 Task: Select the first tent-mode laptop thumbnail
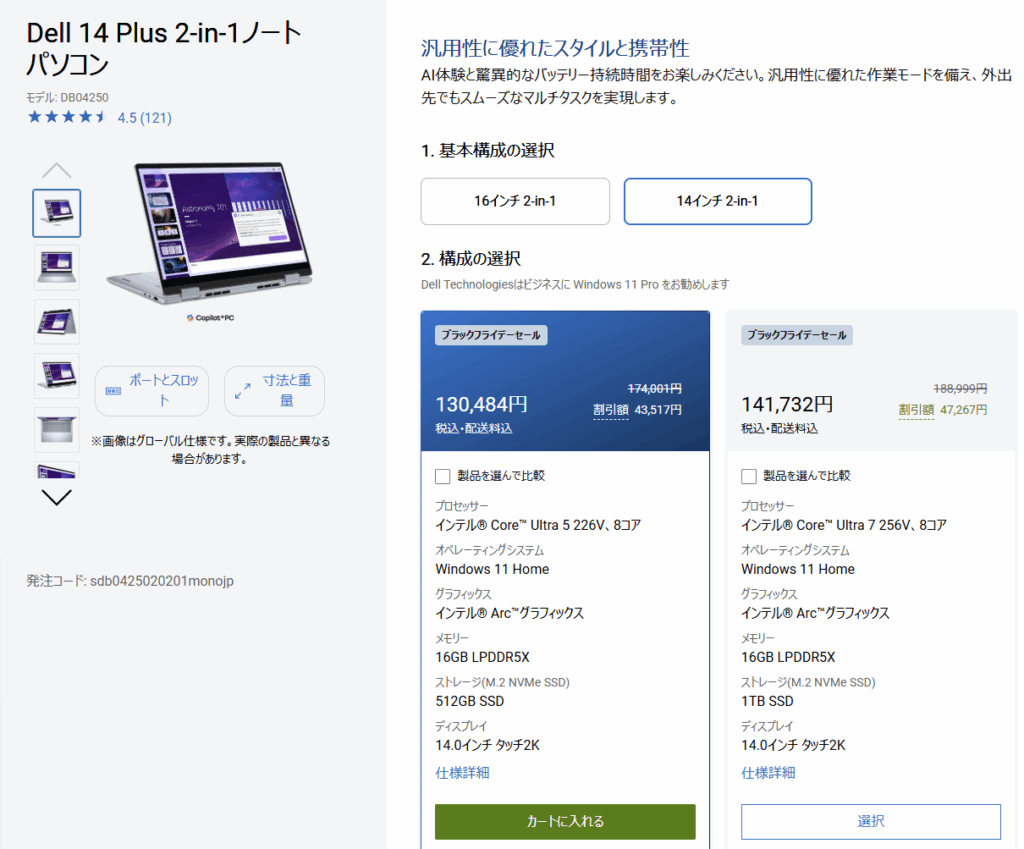pyautogui.click(x=57, y=213)
